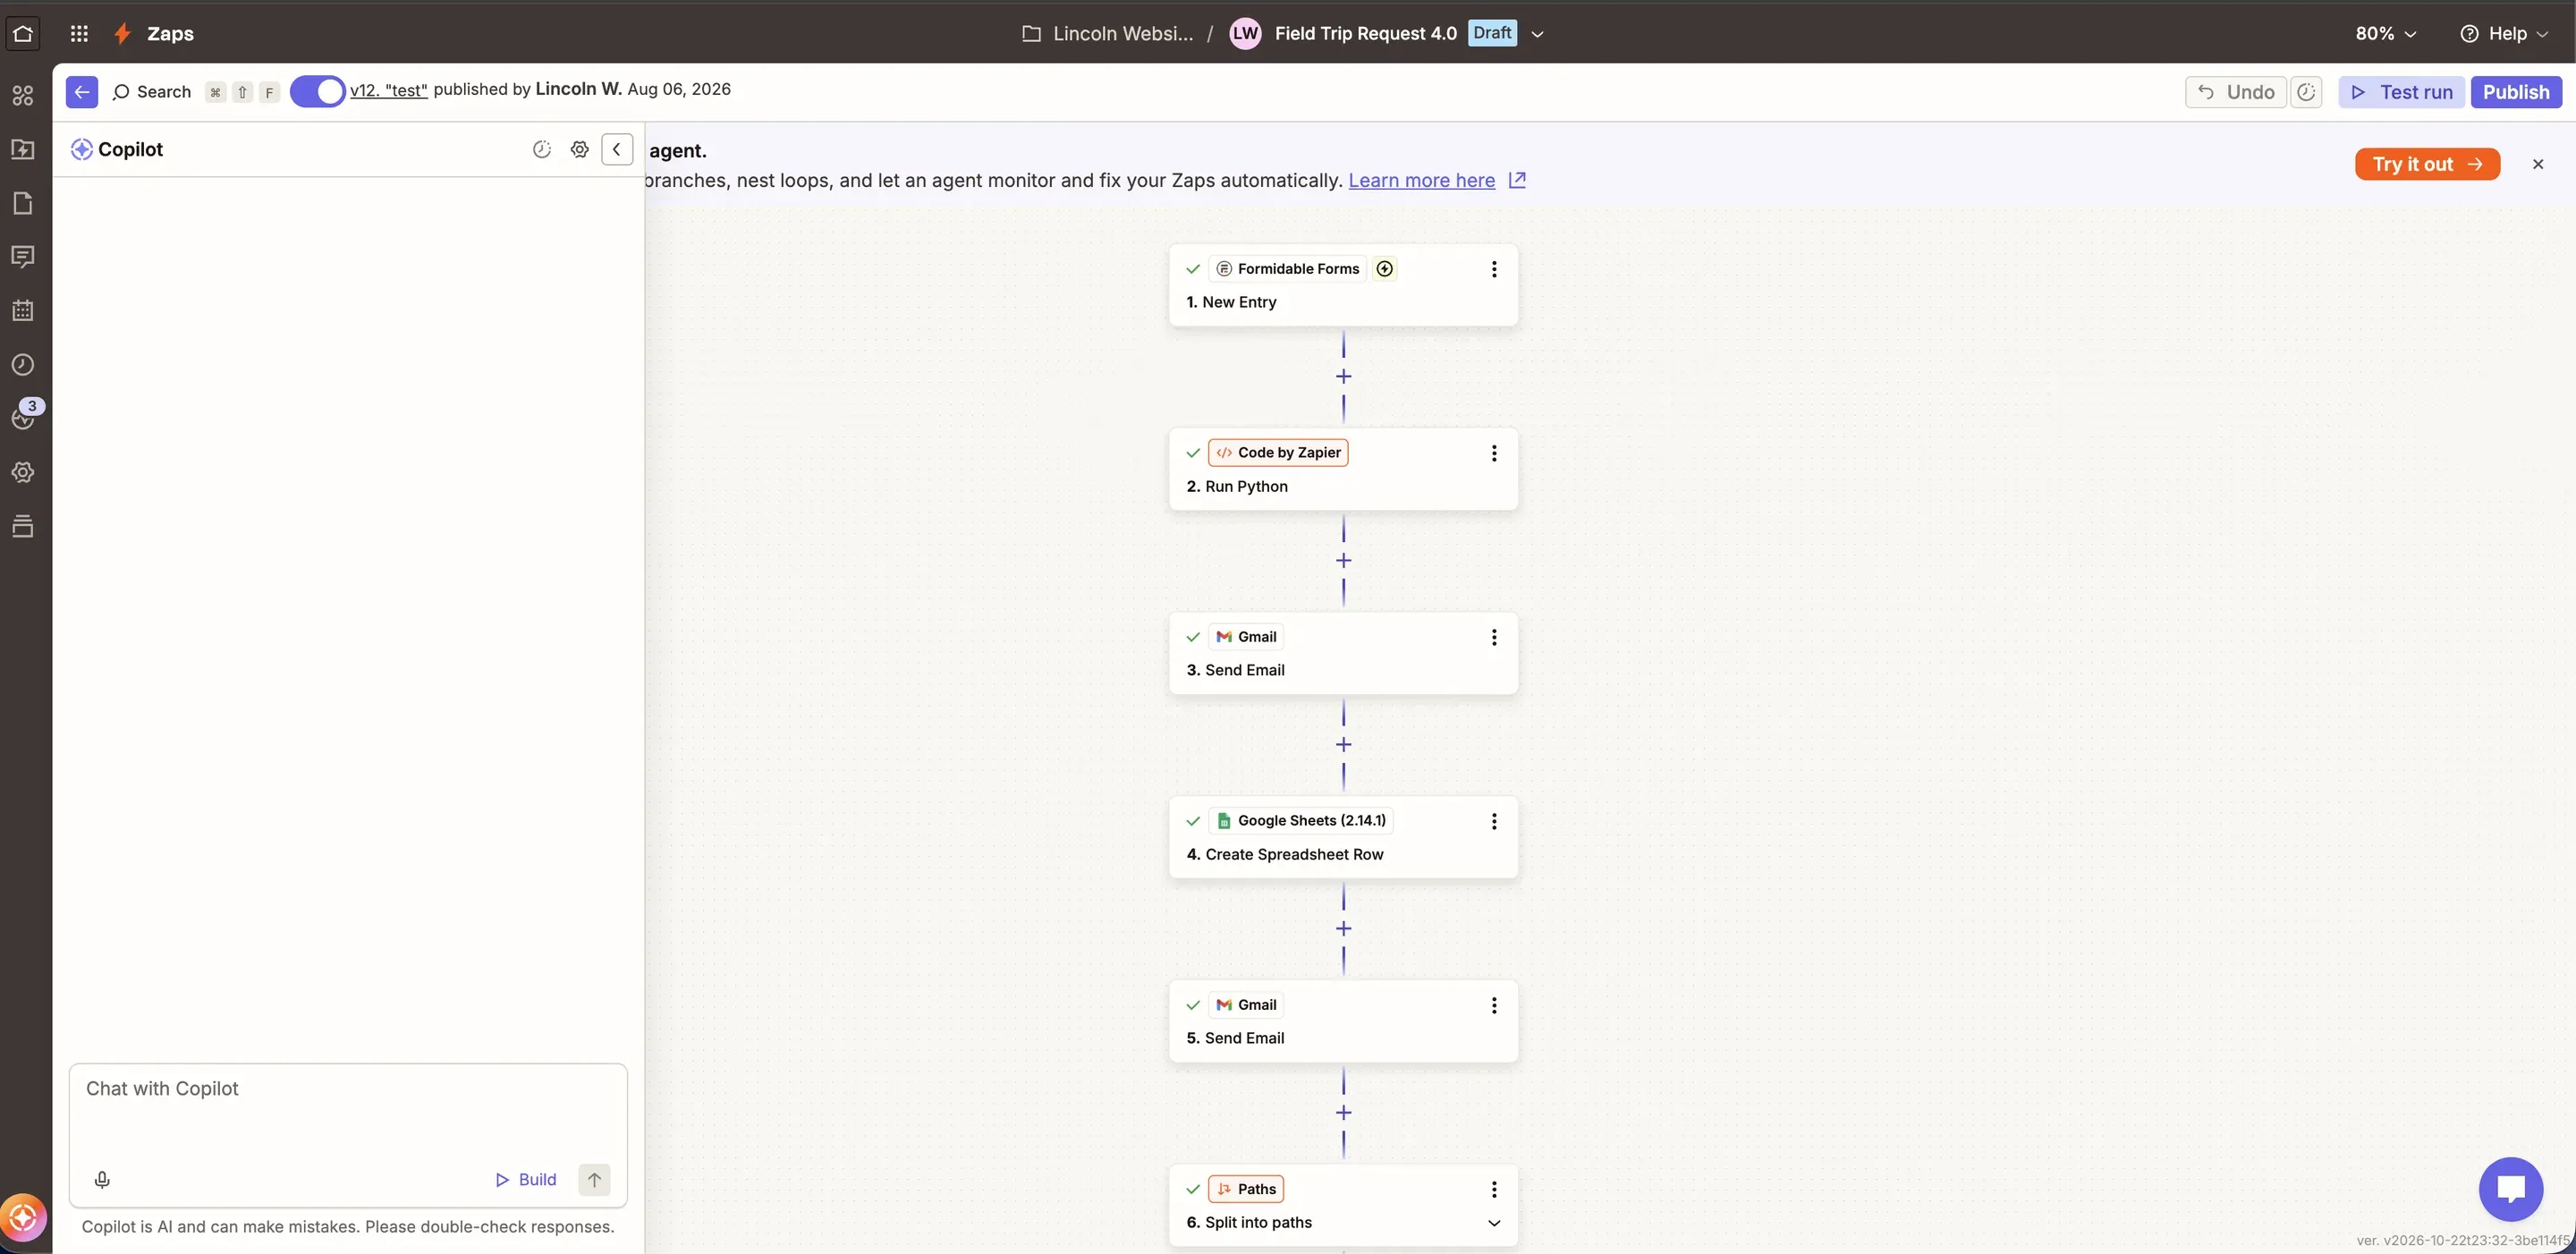The height and width of the screenshot is (1254, 2576).
Task: Open the apps grid launcher
Action: click(x=79, y=33)
